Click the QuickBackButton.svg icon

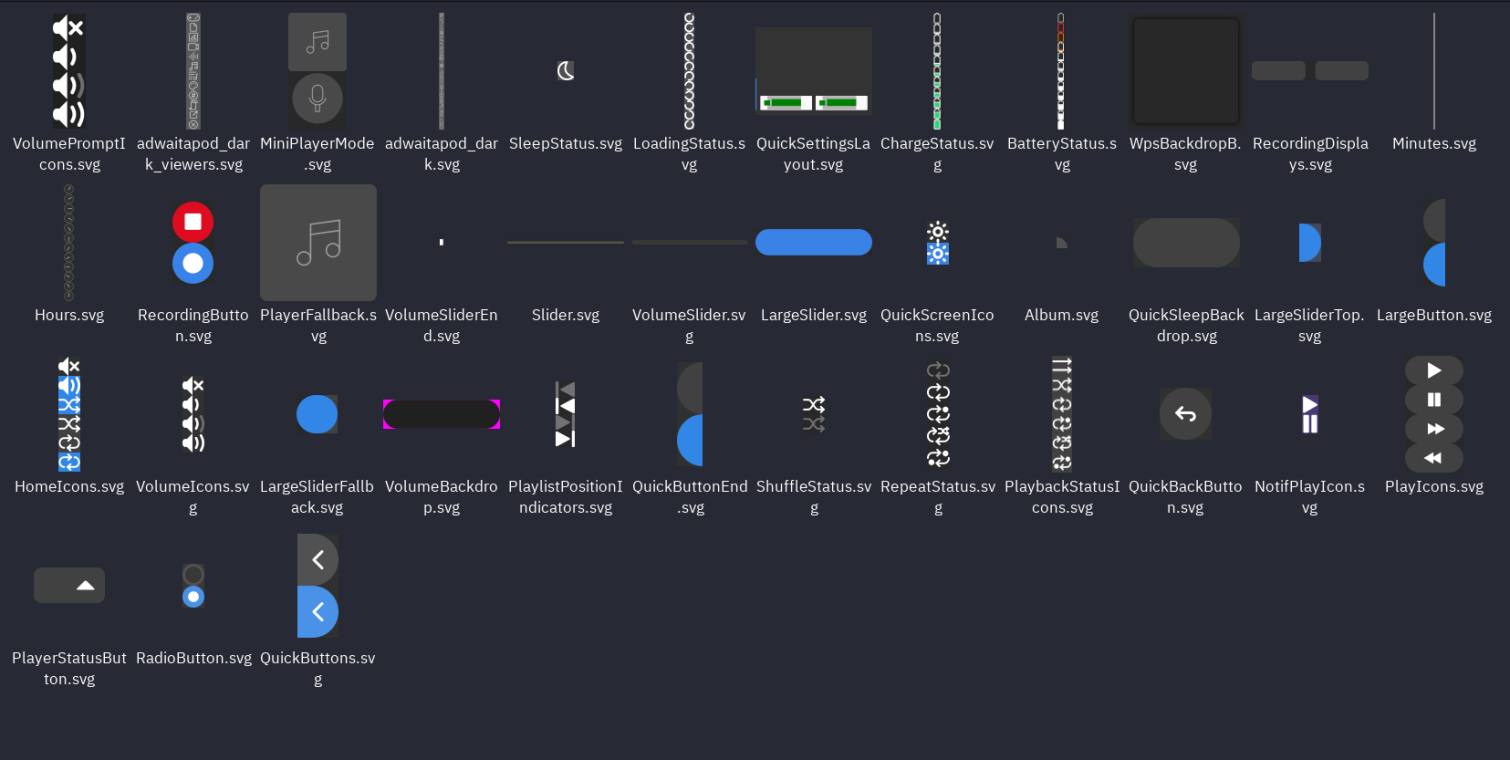tap(1185, 414)
